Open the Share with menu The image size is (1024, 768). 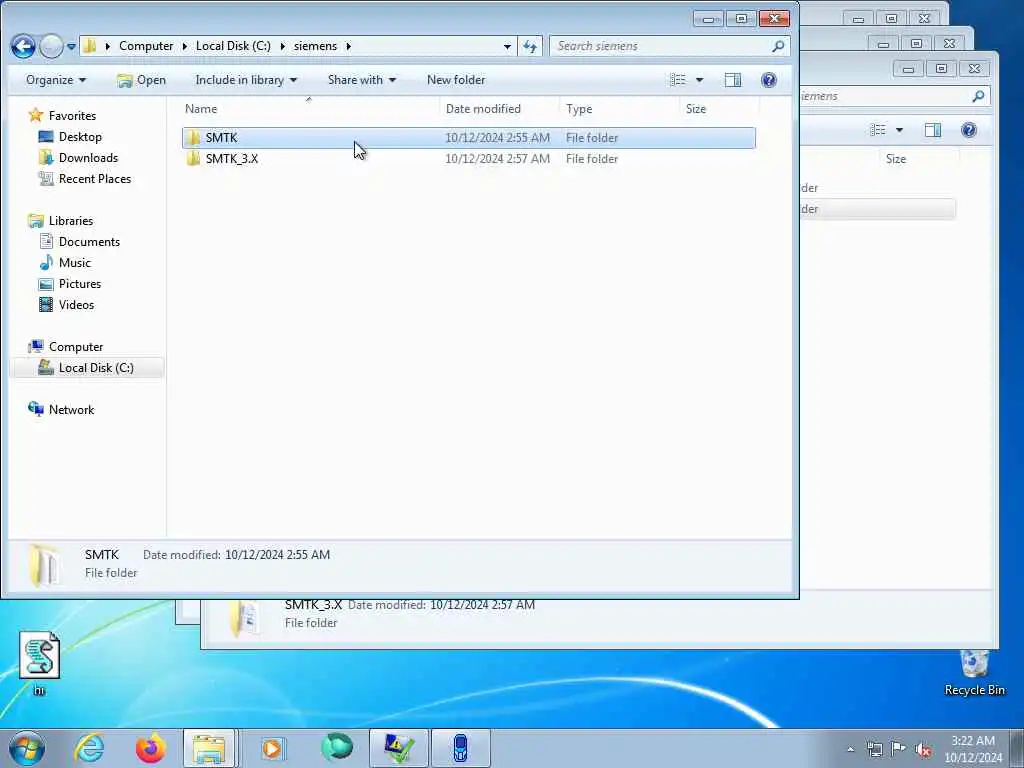click(361, 80)
